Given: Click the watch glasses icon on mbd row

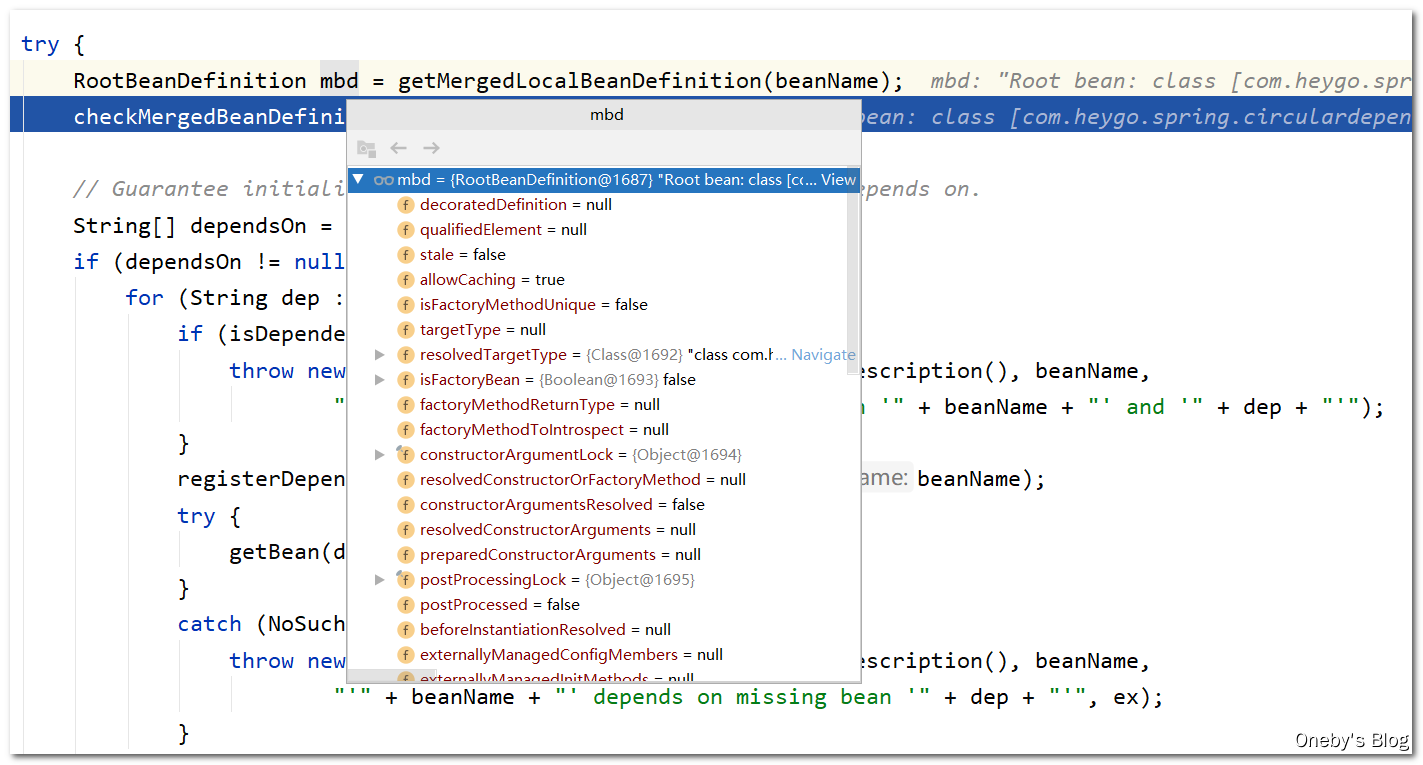Looking at the screenshot, I should click(383, 180).
